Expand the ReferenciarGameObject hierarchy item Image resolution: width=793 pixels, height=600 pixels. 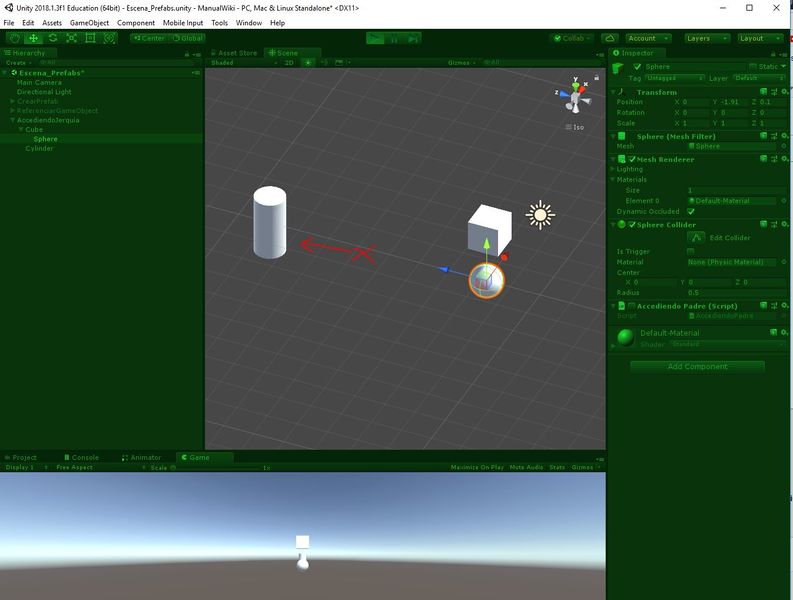point(13,111)
